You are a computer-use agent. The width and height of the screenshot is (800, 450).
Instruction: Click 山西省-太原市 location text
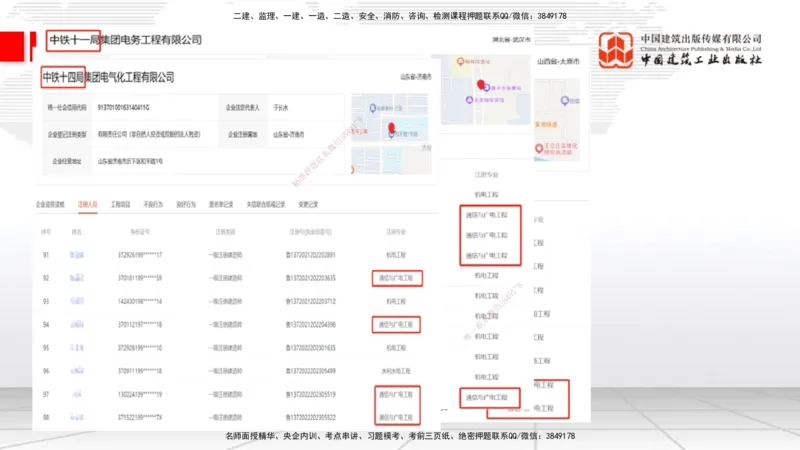click(558, 61)
